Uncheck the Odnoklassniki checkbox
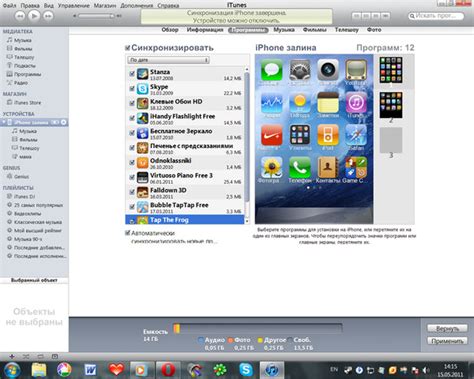Image resolution: width=474 pixels, height=379 pixels. (132, 163)
